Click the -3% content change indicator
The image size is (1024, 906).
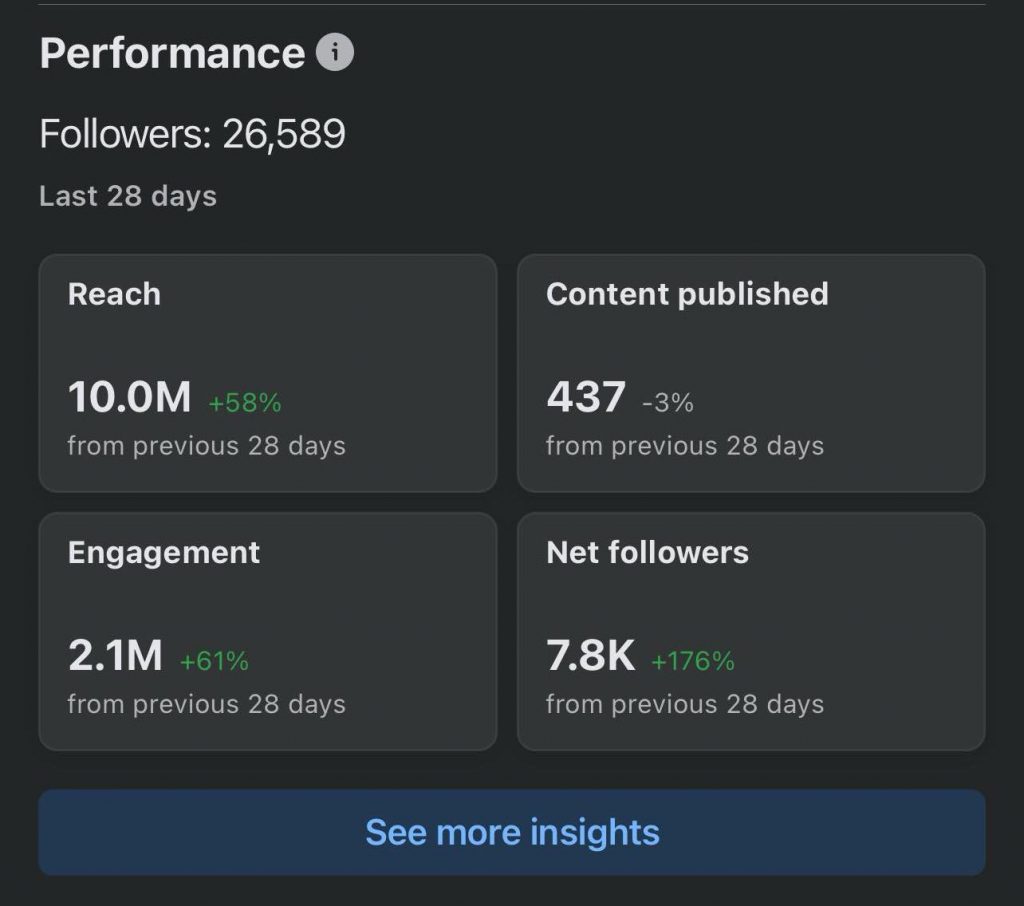coord(667,403)
